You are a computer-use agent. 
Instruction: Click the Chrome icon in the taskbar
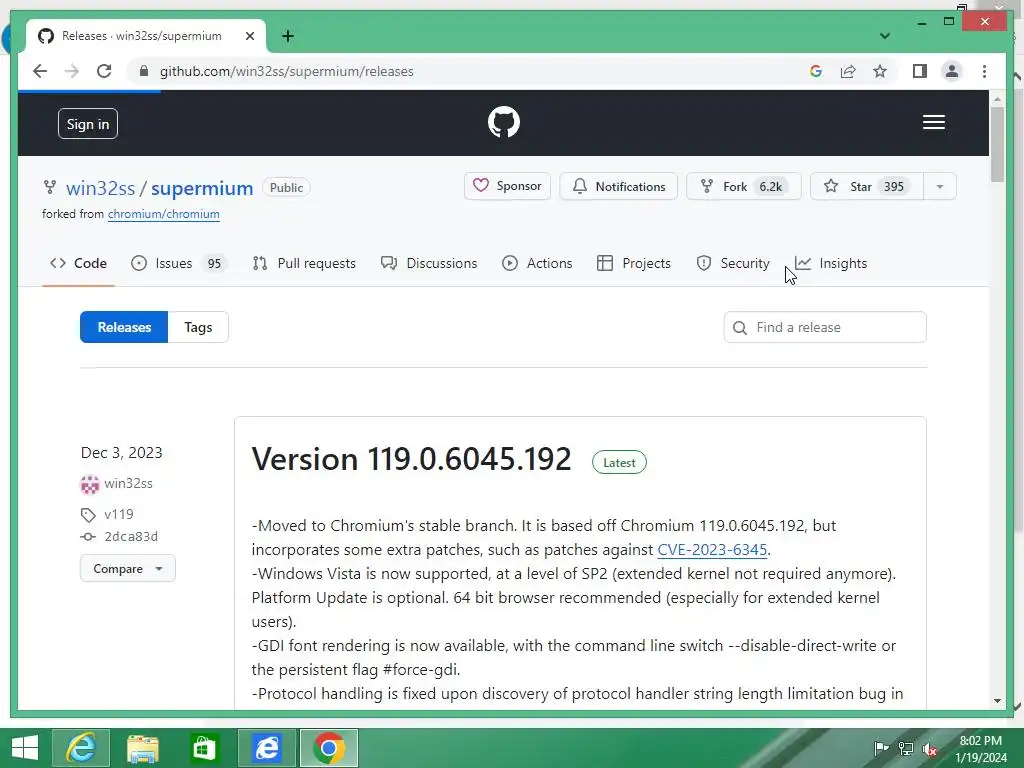(x=328, y=748)
